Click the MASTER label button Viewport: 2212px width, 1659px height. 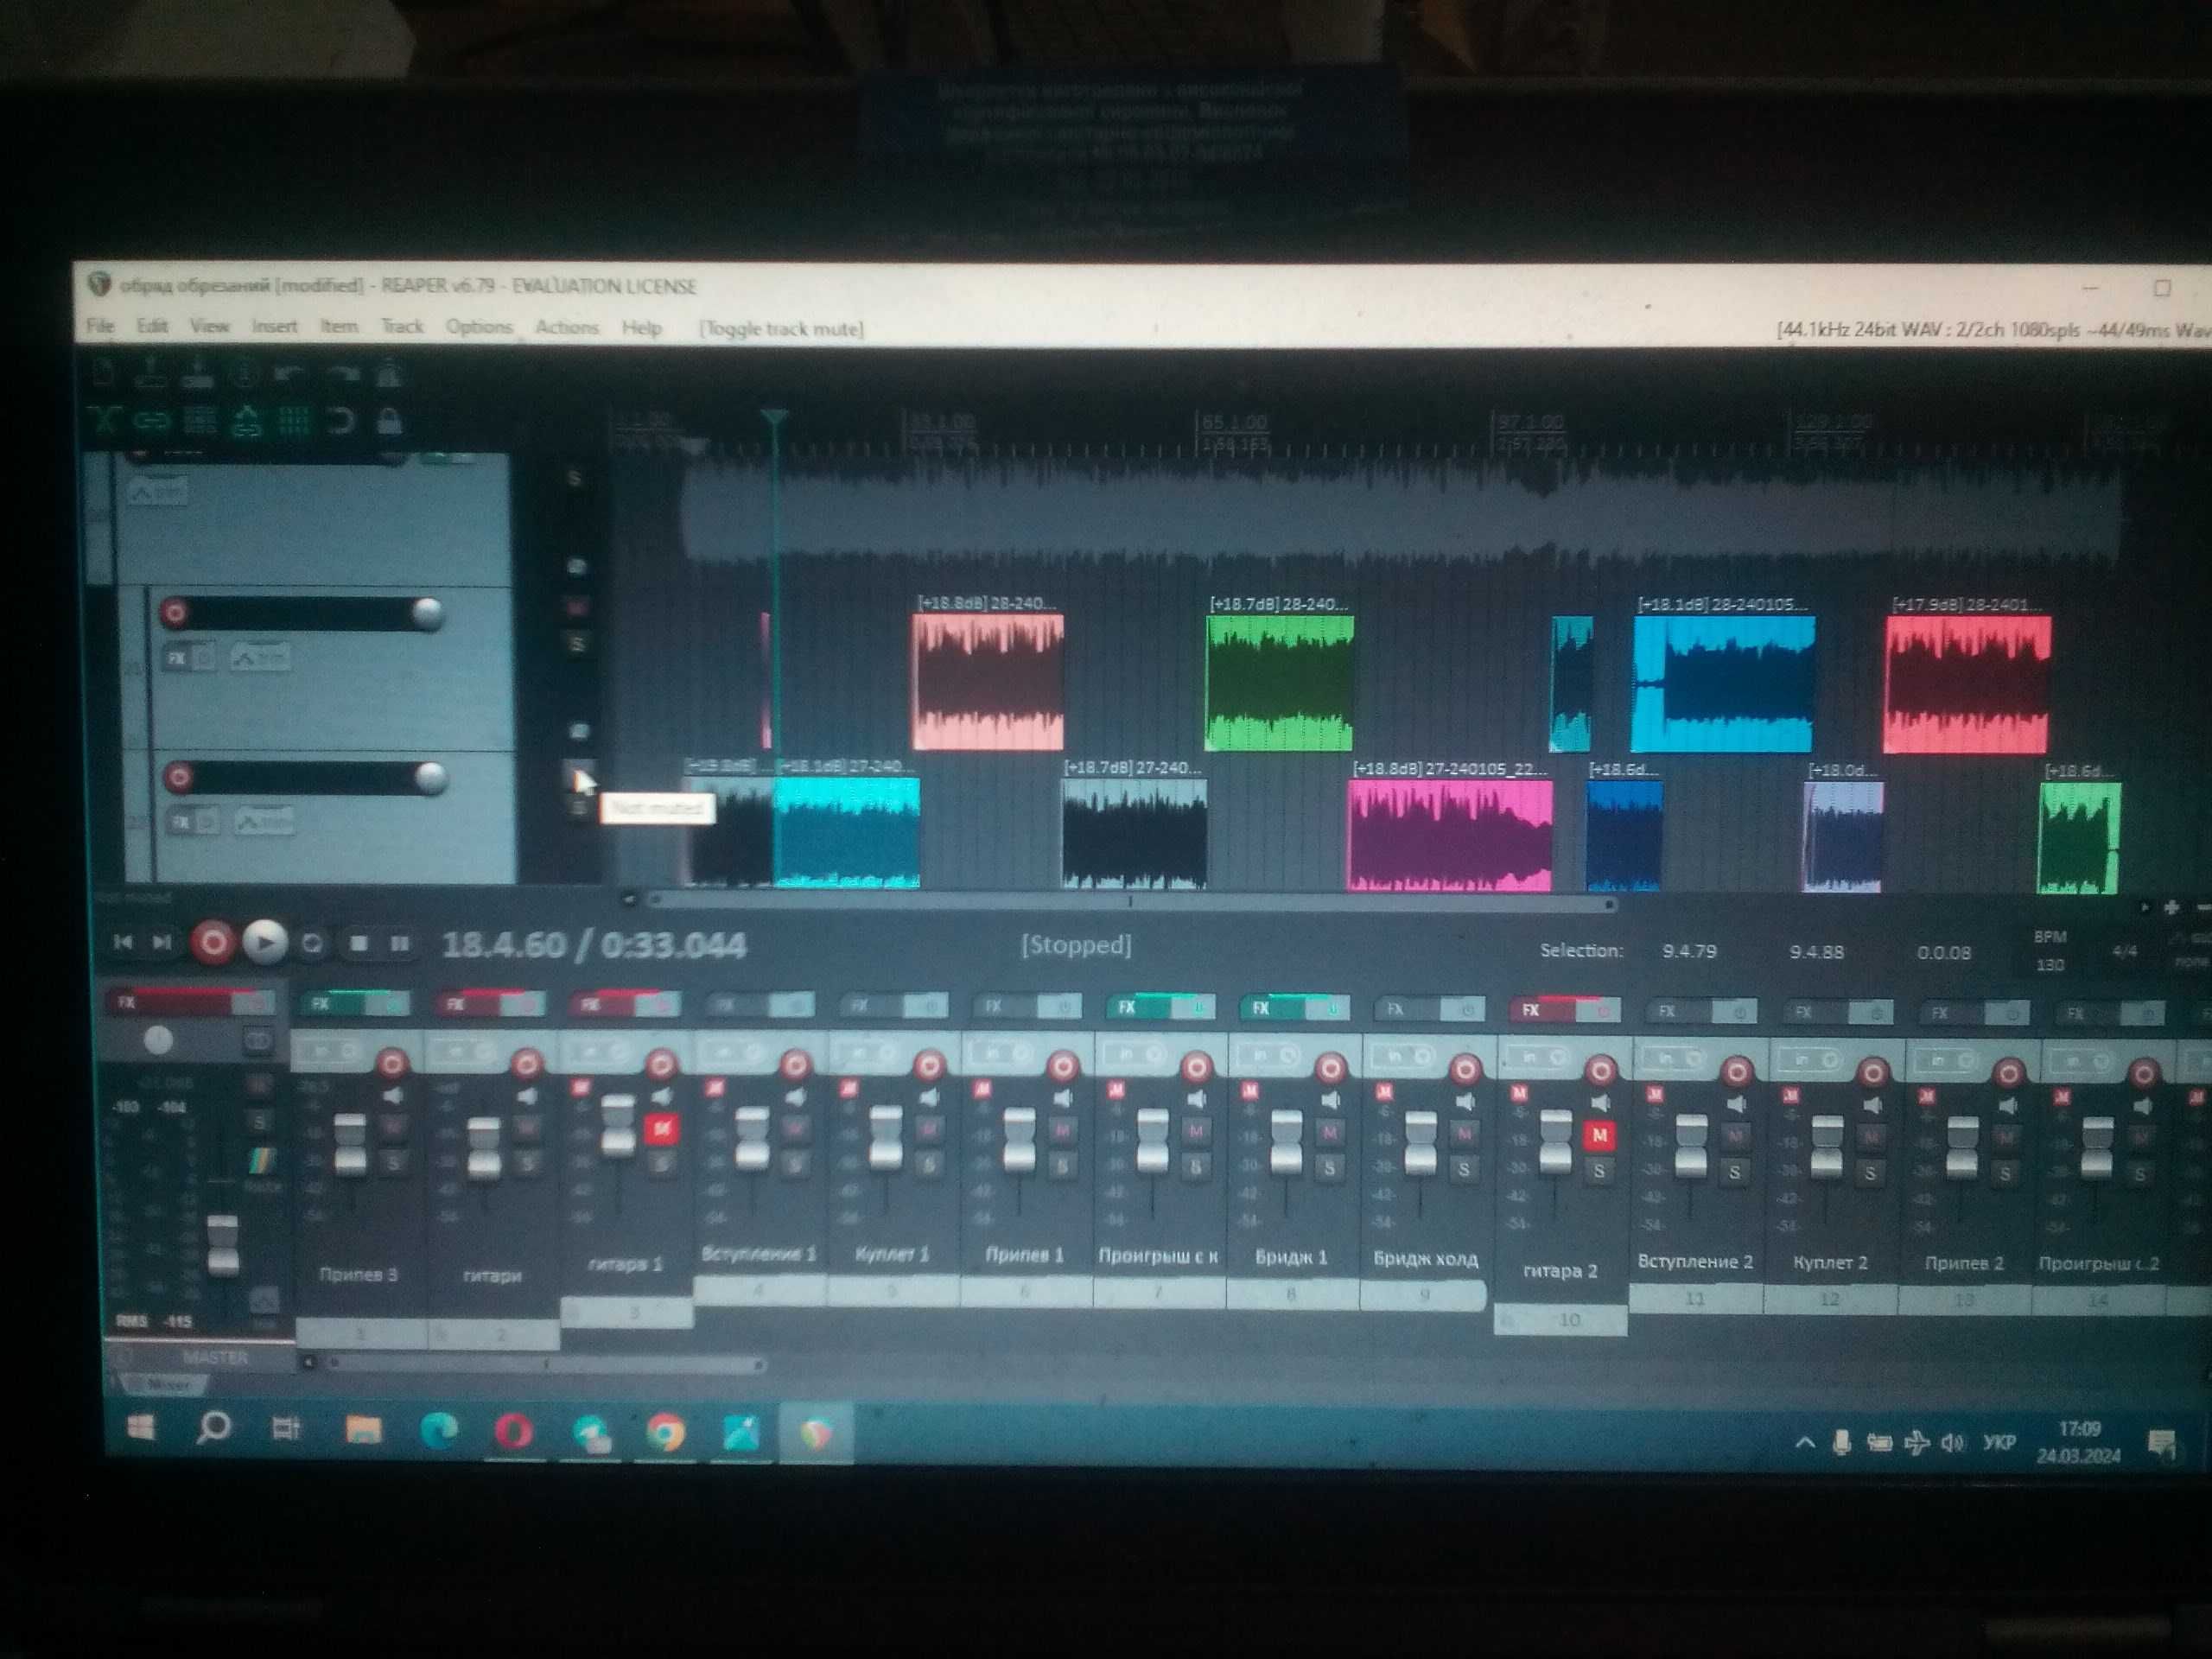coord(214,1357)
